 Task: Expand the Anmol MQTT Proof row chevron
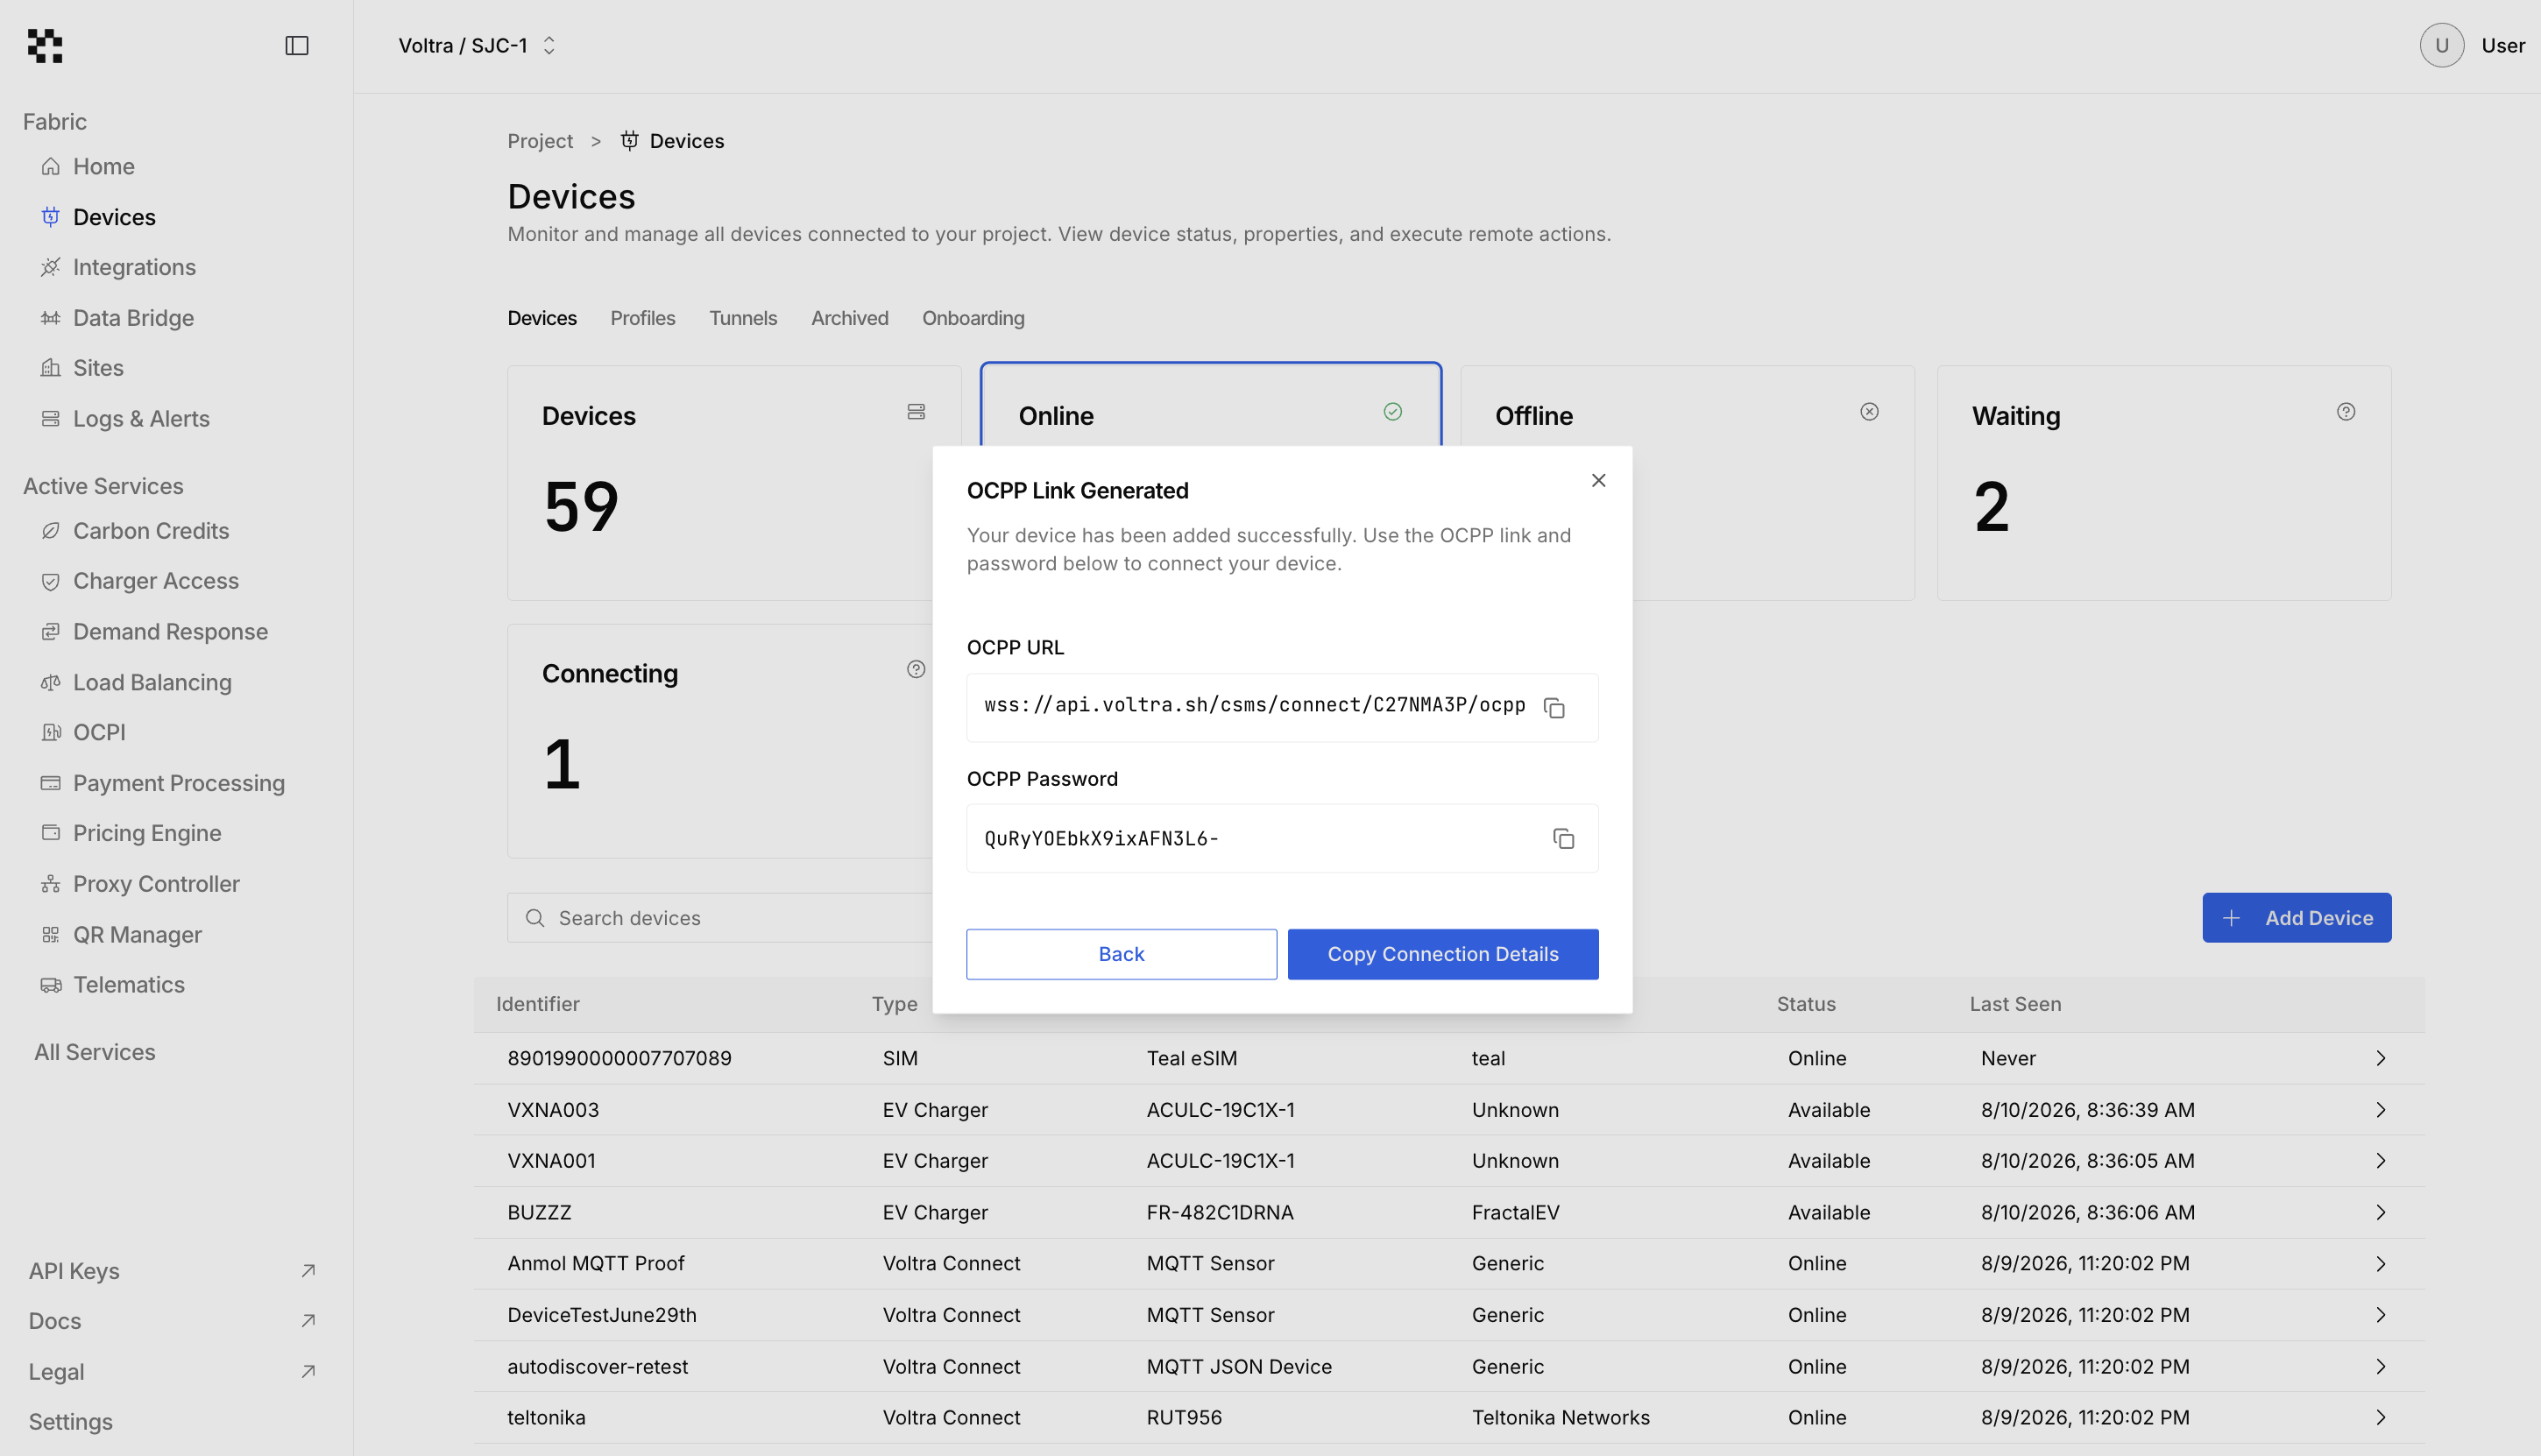(x=2380, y=1263)
